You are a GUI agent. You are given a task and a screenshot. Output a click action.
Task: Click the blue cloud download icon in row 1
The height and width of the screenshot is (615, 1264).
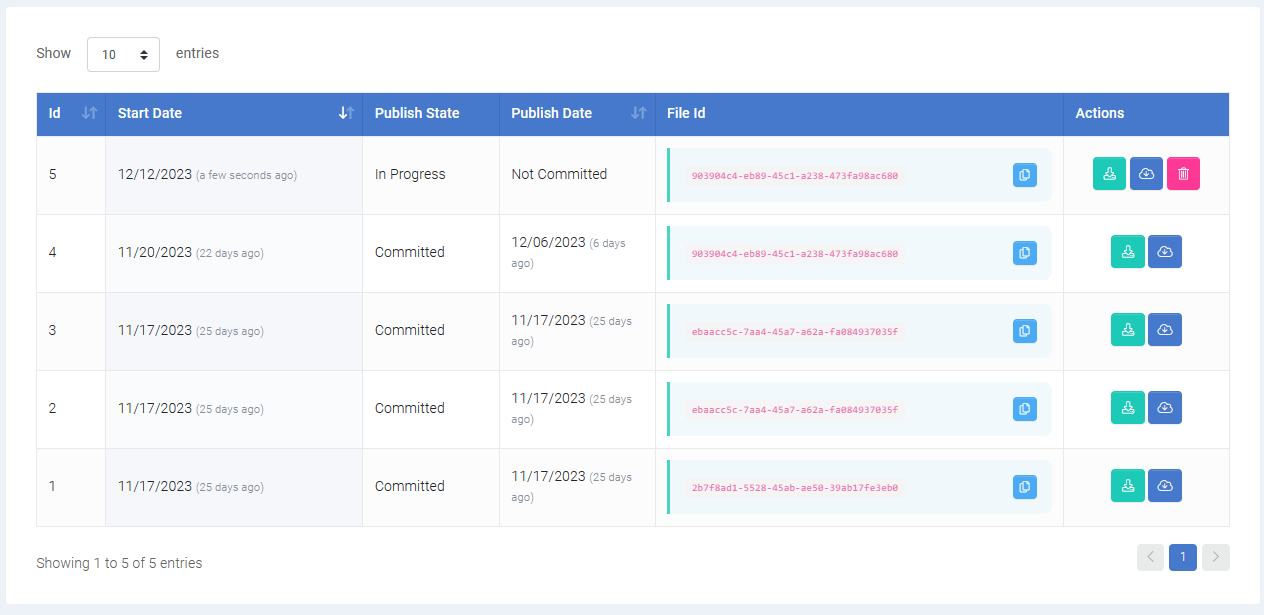coord(1164,486)
